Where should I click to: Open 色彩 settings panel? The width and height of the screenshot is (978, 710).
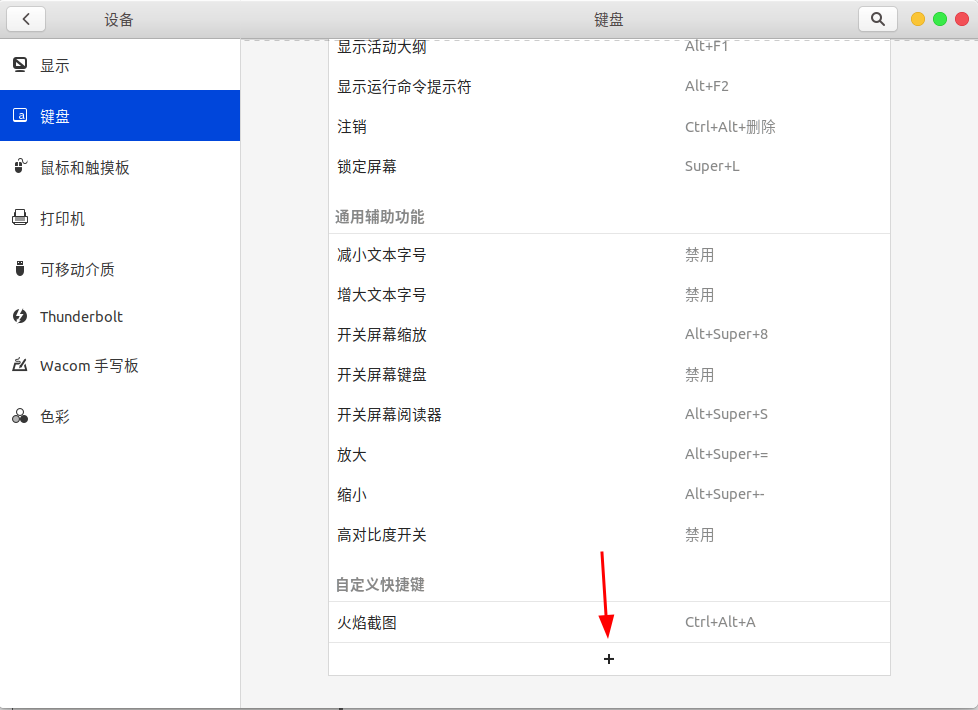coord(120,416)
